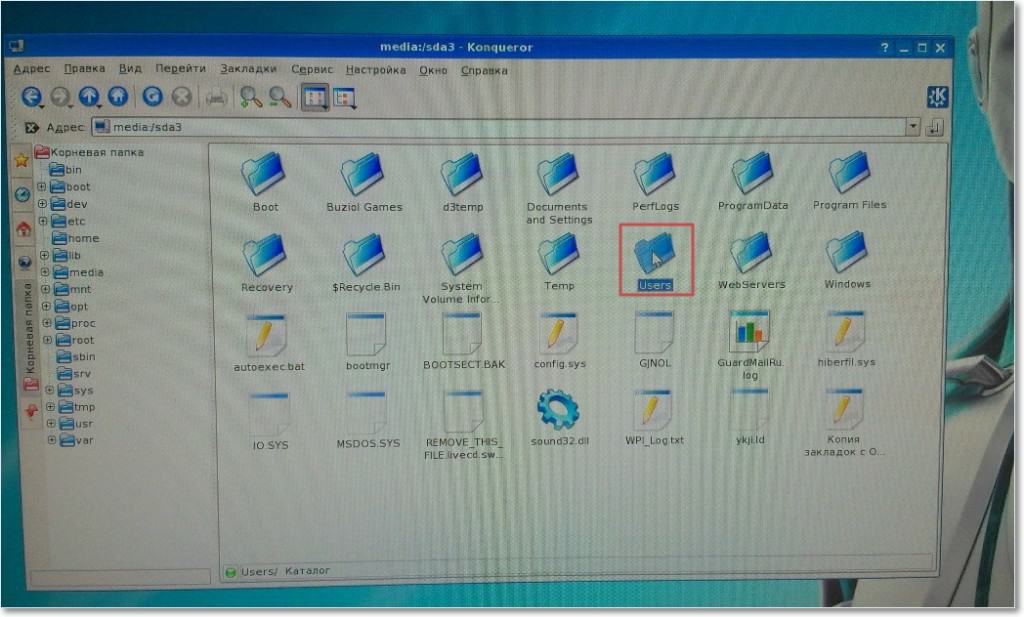Open the Bookmarks star sidebar tab
Screen dimensions: 1024x617
(x=21, y=160)
